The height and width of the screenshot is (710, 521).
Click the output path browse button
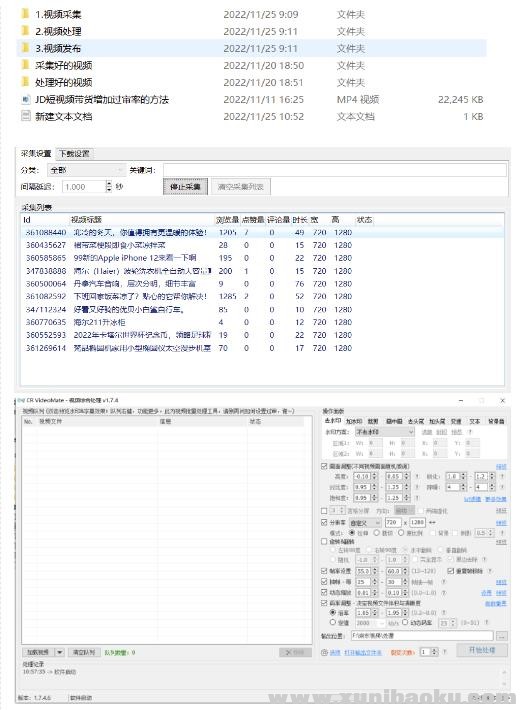pos(502,636)
